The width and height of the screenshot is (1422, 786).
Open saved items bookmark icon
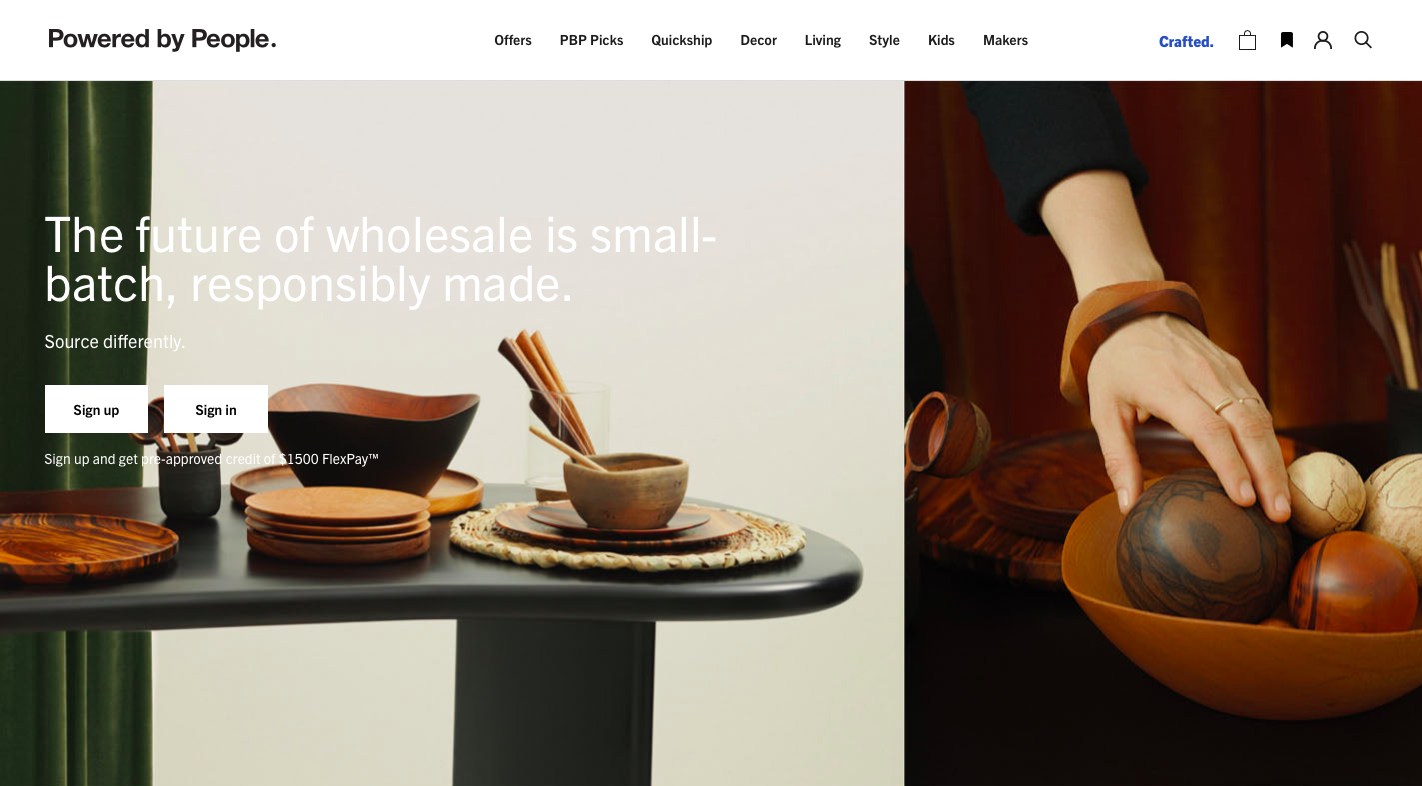click(x=1287, y=40)
